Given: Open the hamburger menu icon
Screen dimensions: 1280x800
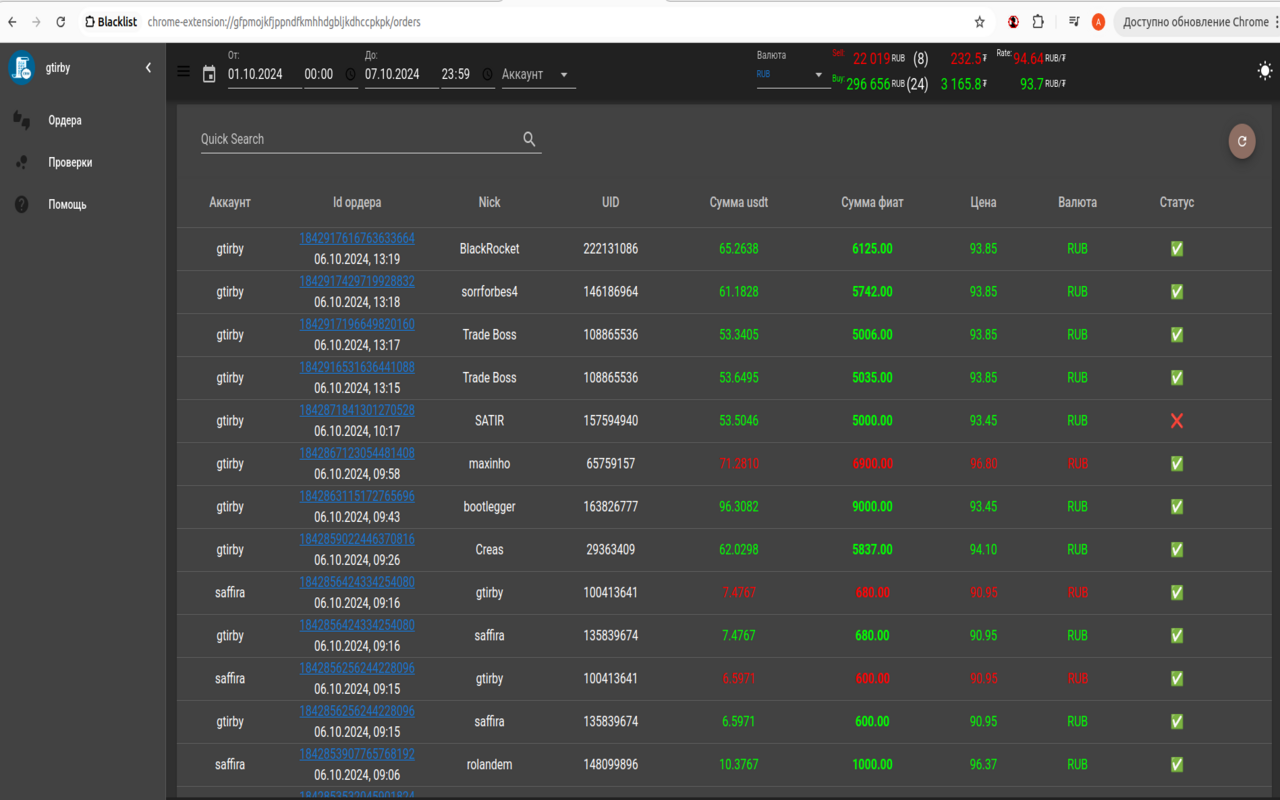Looking at the screenshot, I should point(183,71).
